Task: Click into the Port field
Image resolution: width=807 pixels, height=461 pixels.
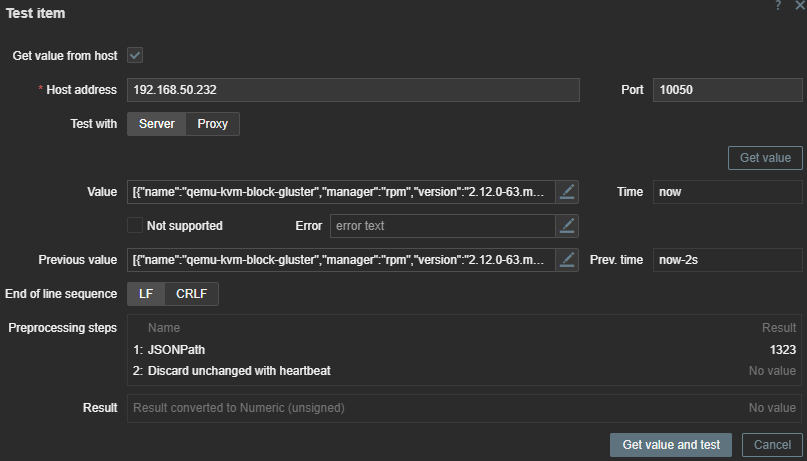Action: [x=727, y=90]
